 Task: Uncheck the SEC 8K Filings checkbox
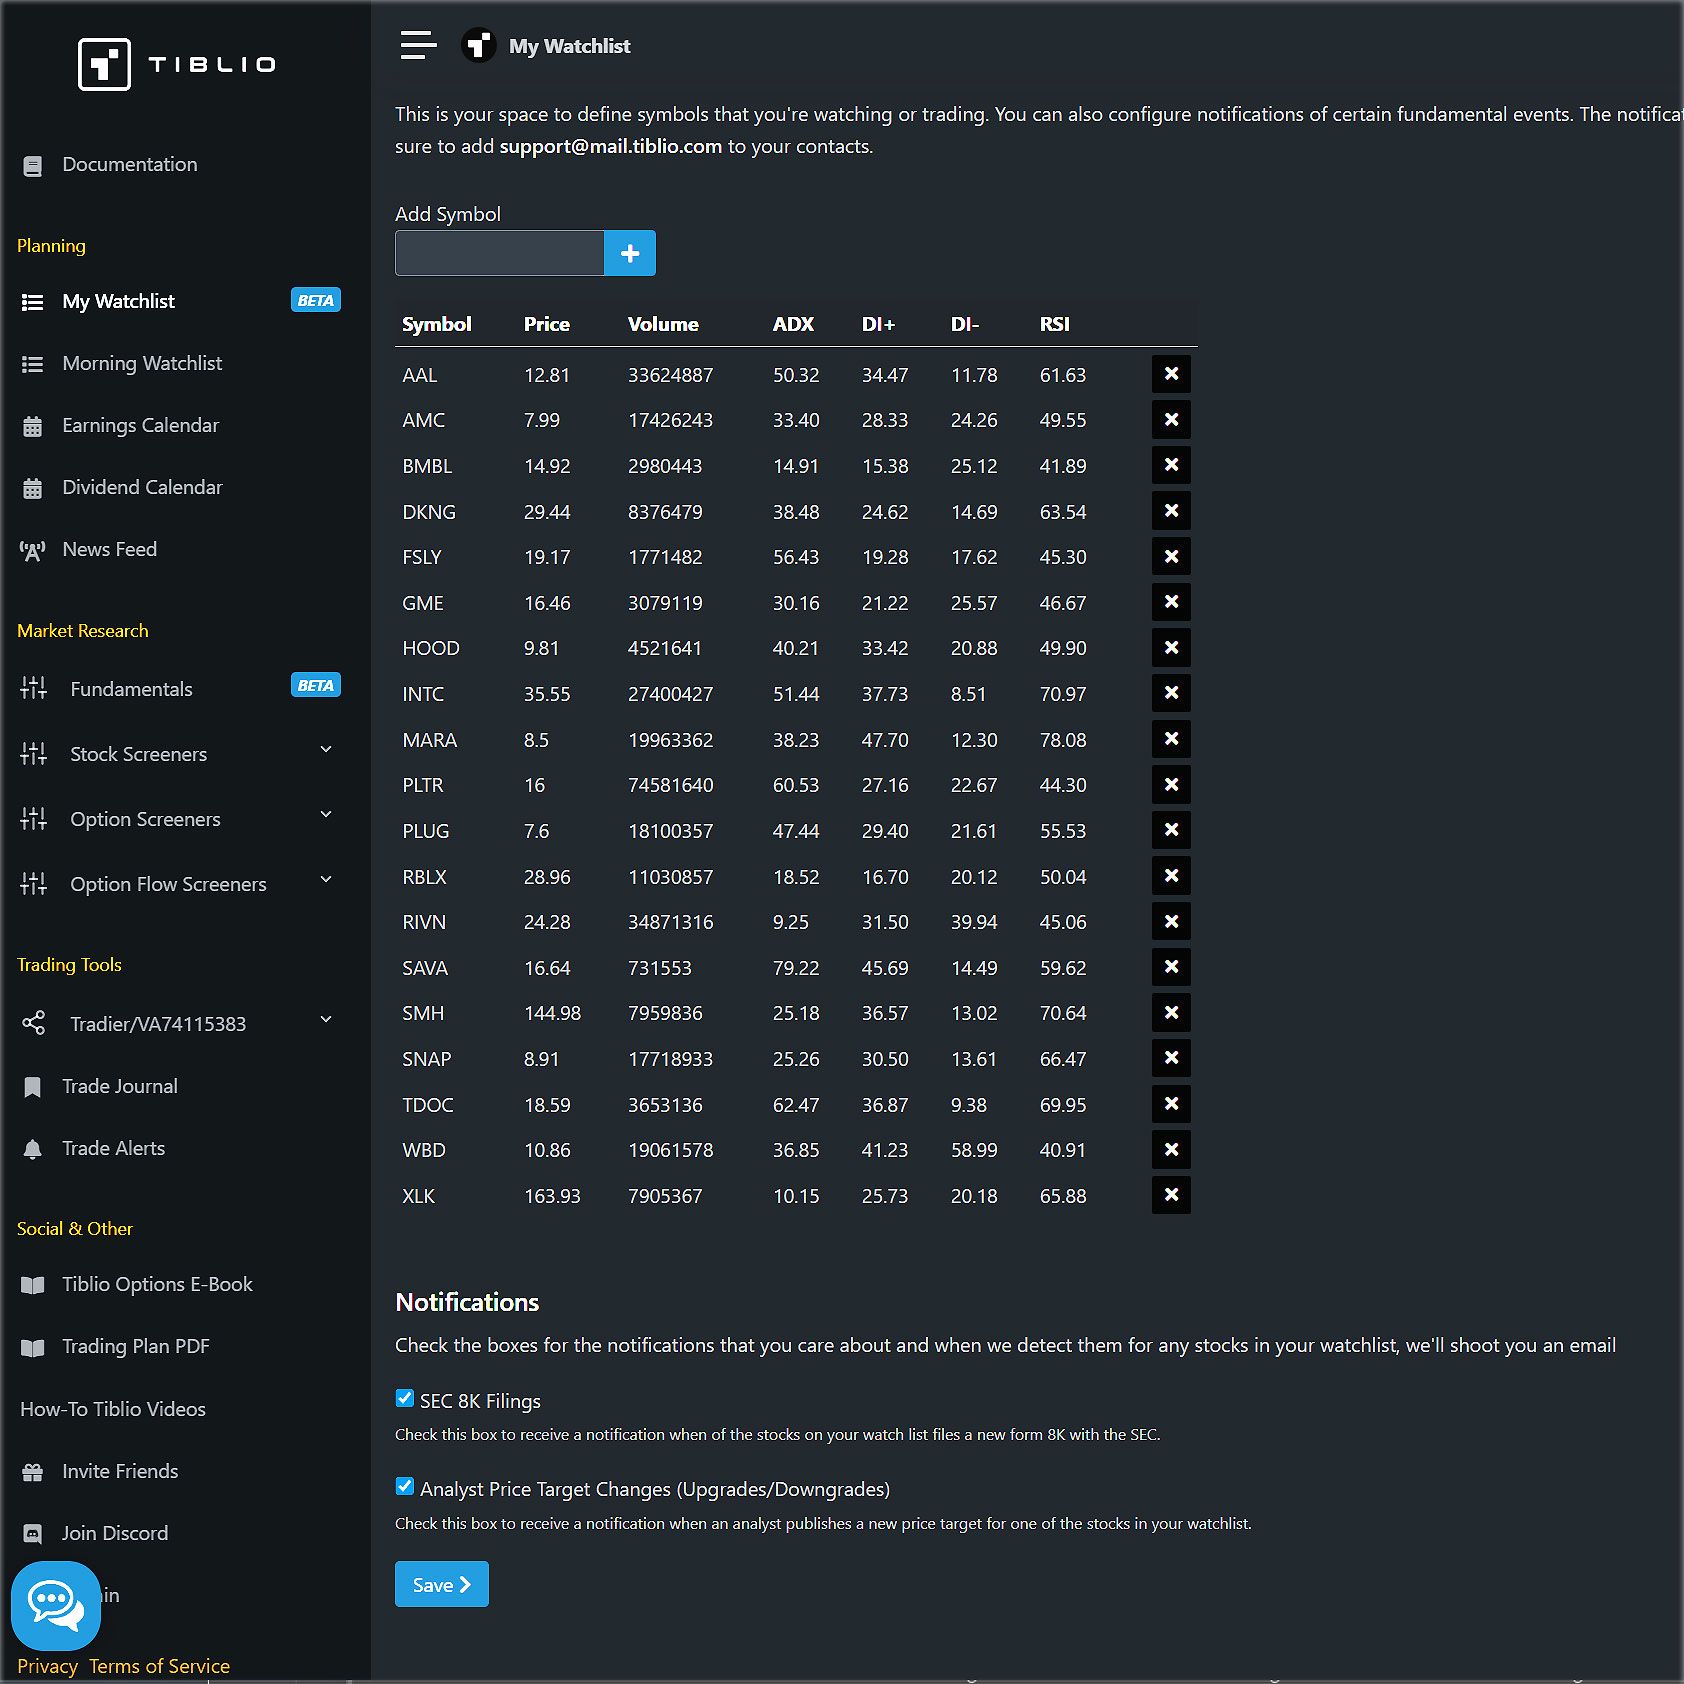[x=405, y=1399]
